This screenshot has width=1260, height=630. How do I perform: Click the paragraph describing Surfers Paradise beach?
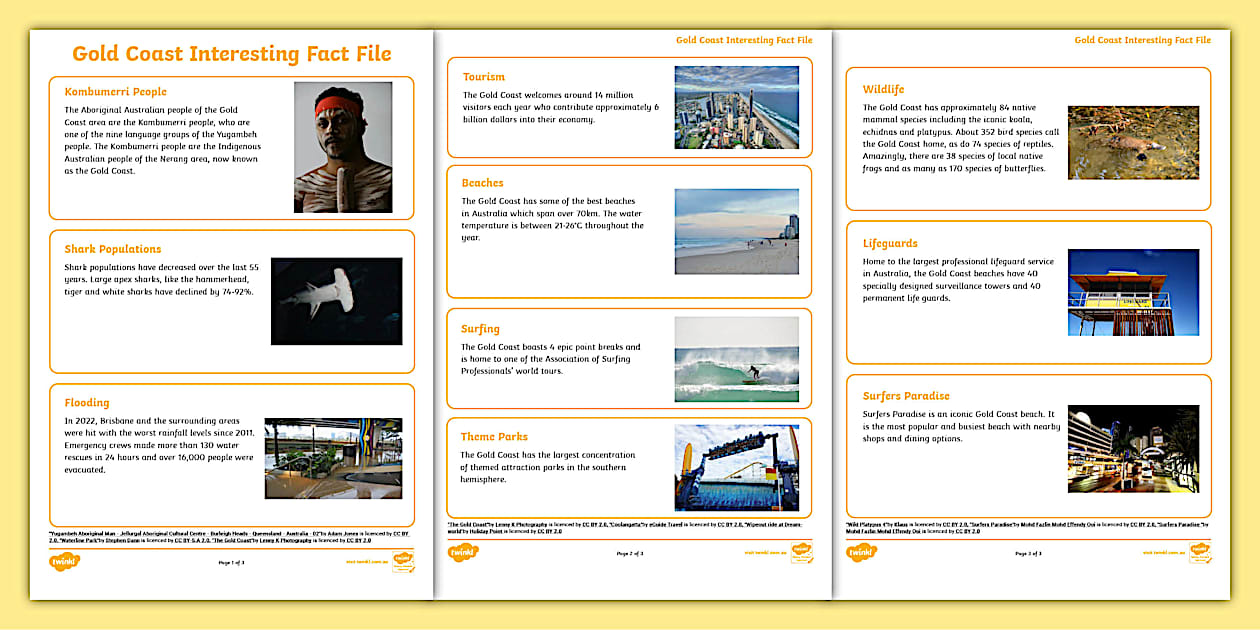(962, 426)
